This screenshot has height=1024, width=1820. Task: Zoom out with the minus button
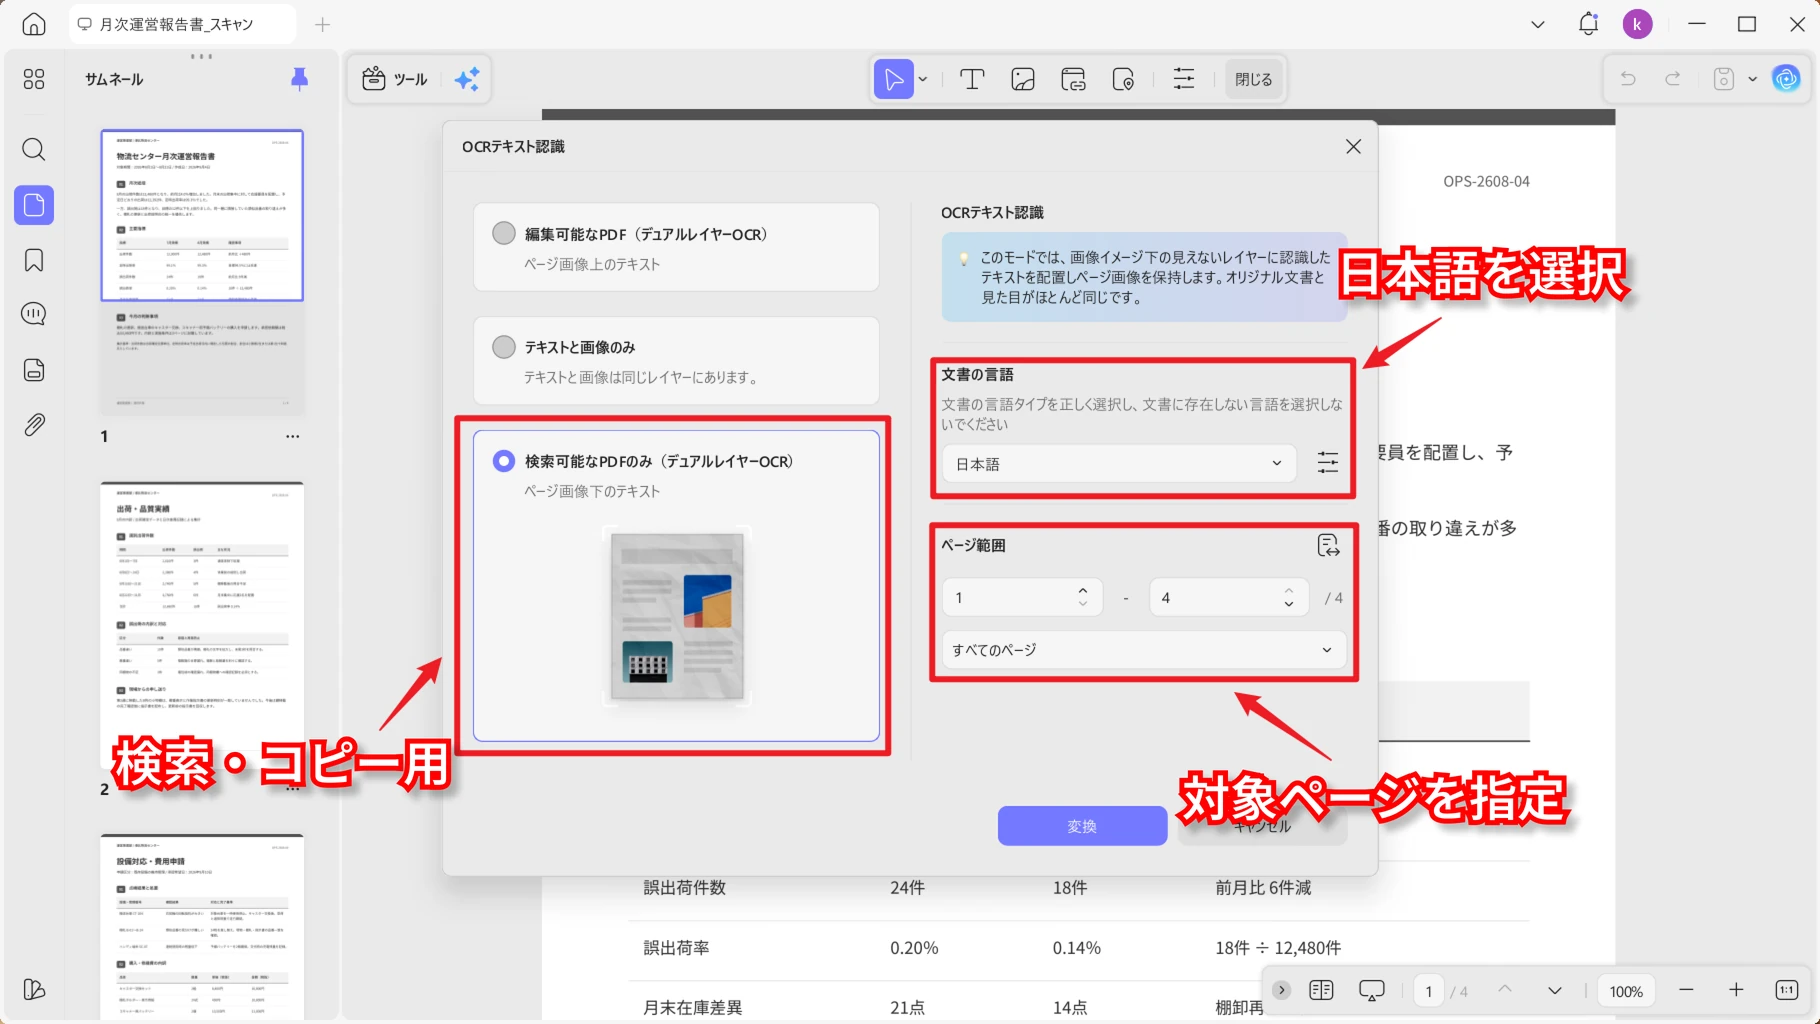point(1686,990)
